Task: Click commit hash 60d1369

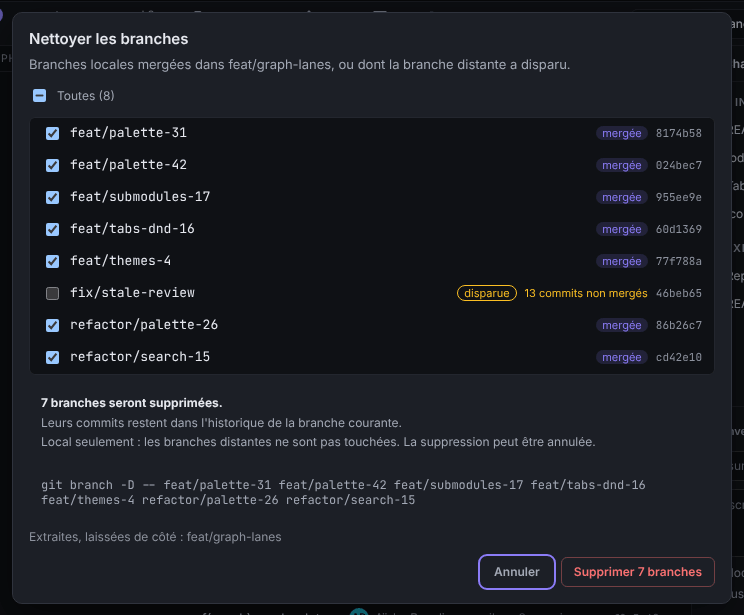Action: [679, 229]
